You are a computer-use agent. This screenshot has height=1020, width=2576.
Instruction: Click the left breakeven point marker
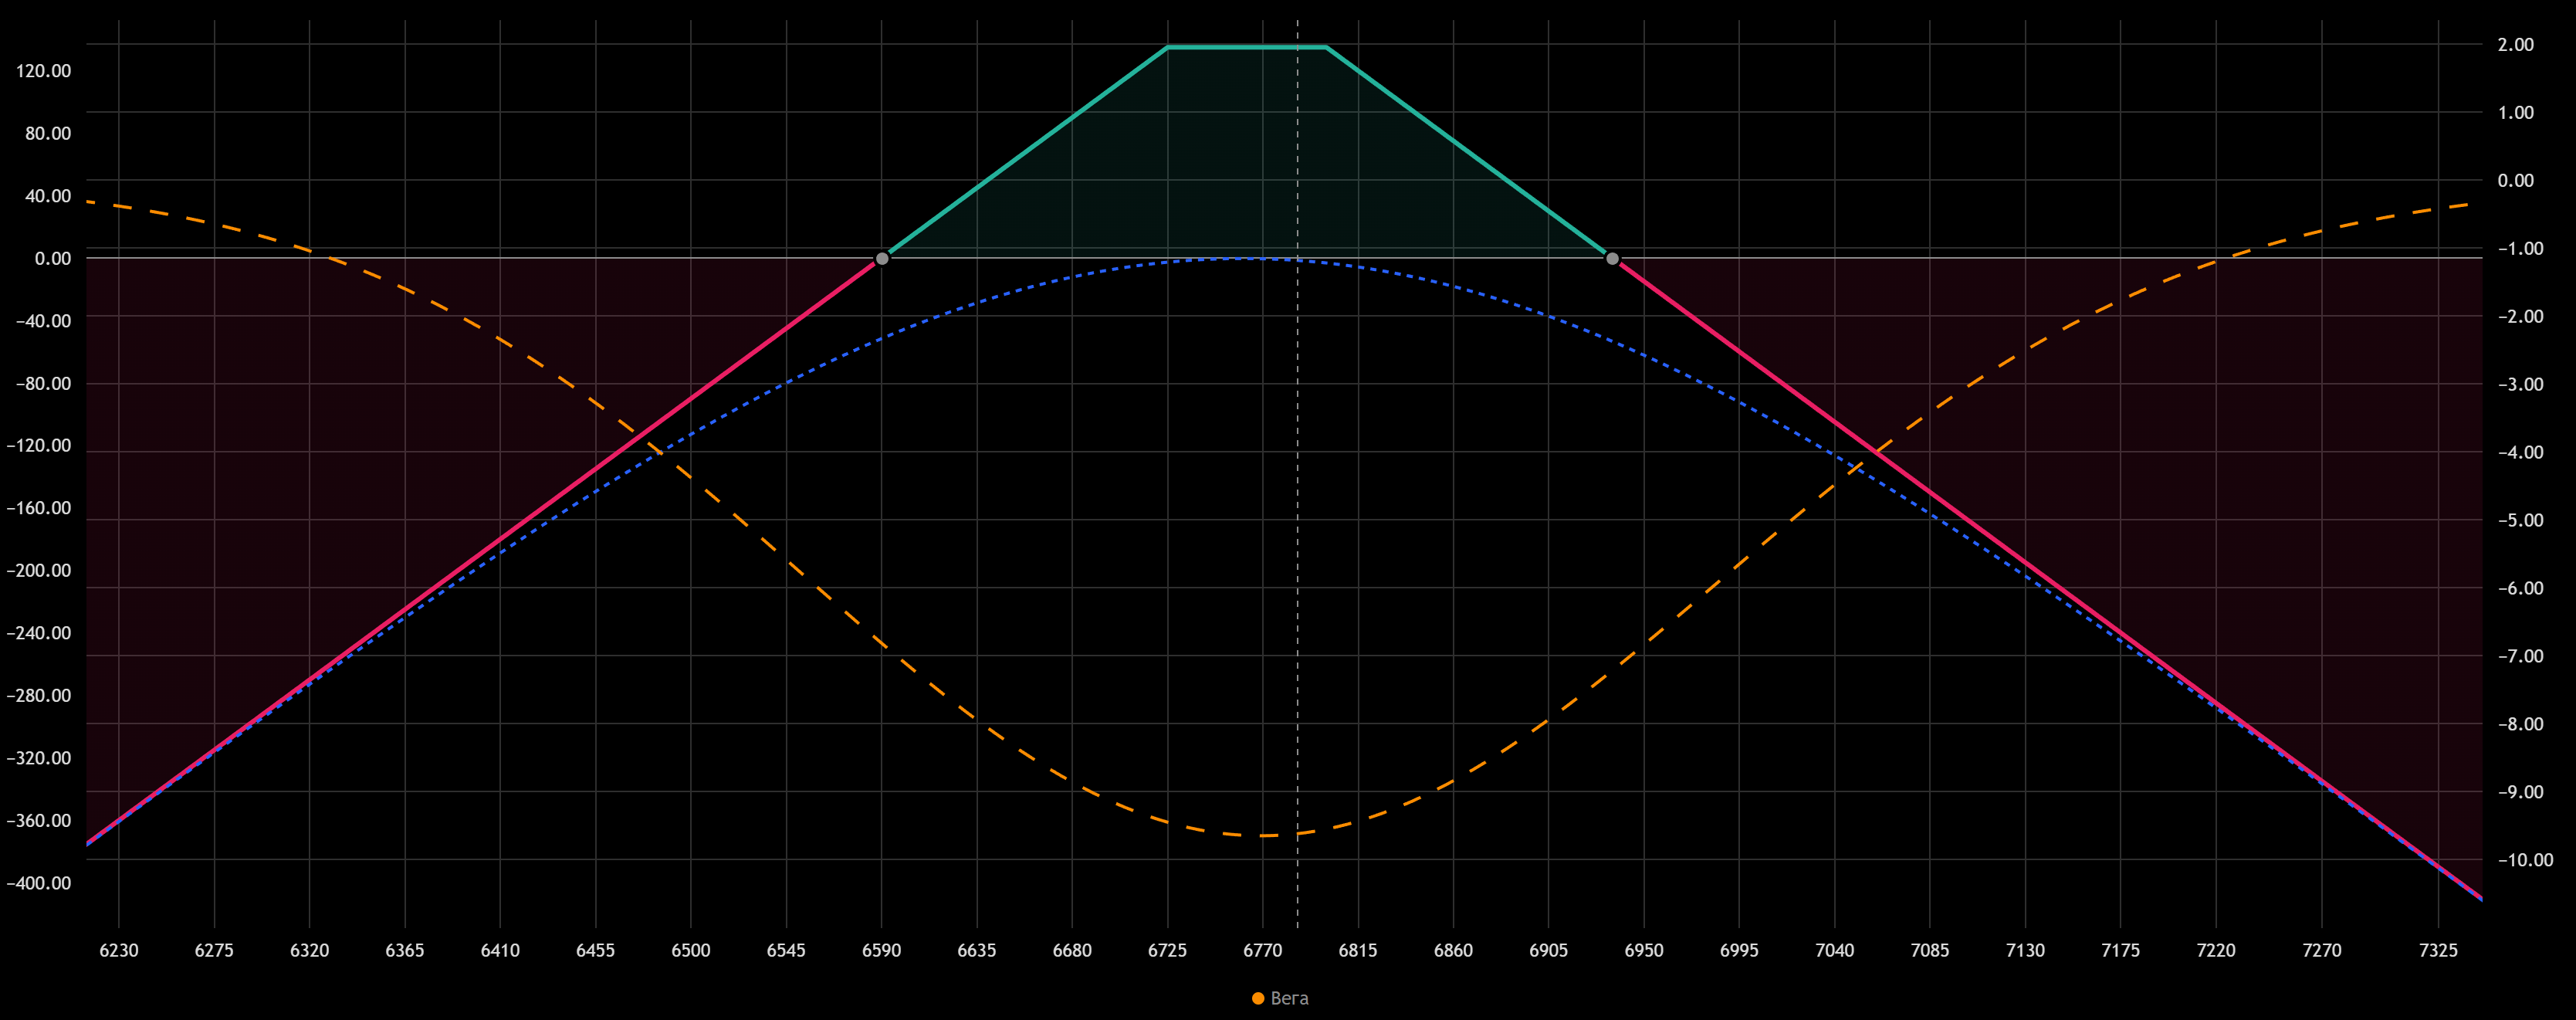point(882,259)
